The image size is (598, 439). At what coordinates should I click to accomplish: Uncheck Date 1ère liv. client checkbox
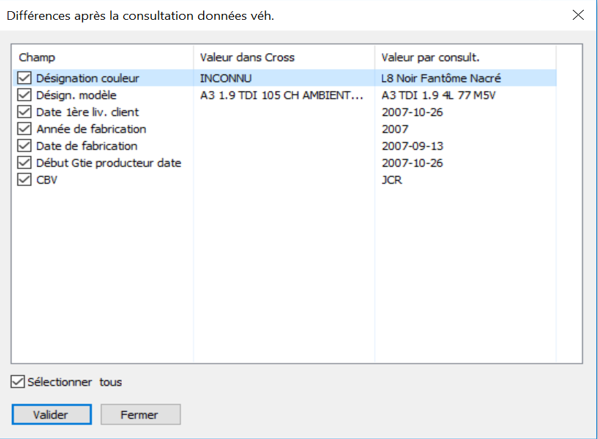pyautogui.click(x=24, y=112)
